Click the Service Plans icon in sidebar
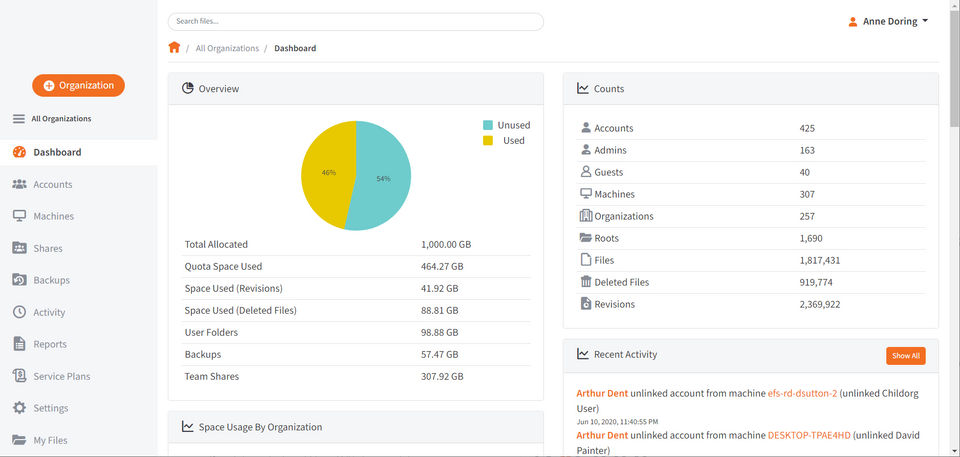This screenshot has width=960, height=457. [20, 376]
